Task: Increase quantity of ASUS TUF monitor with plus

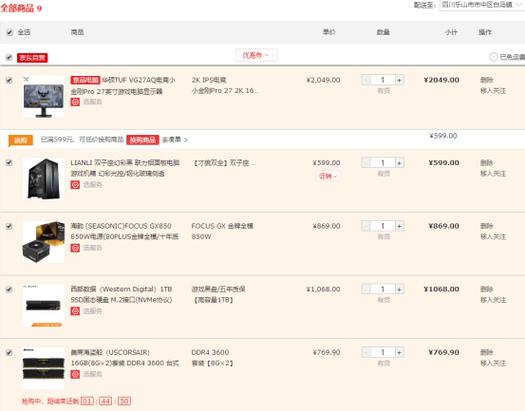Action: 399,80
